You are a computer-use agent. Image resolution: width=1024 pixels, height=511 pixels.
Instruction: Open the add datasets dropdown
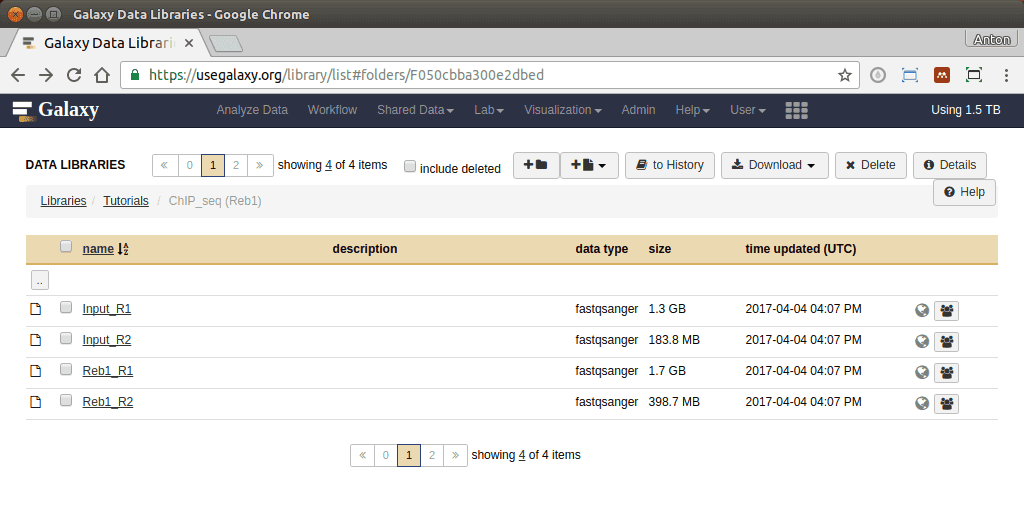pos(589,165)
